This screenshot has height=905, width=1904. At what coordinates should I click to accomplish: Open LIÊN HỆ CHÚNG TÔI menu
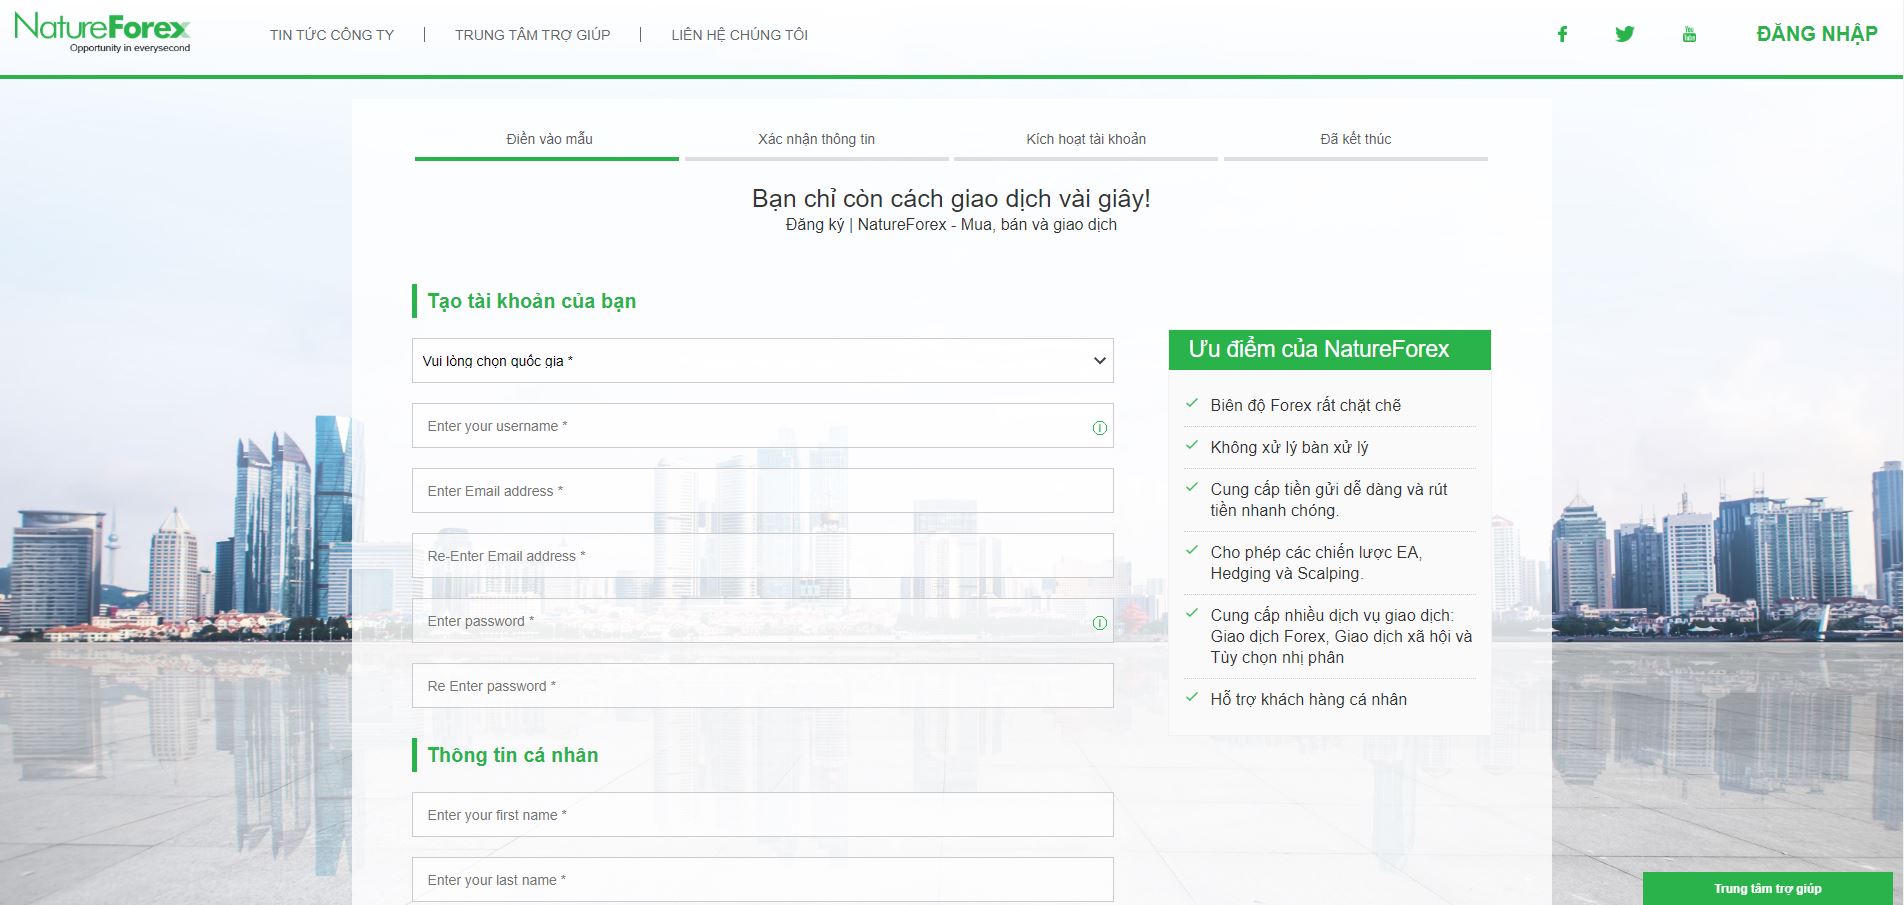740,35
